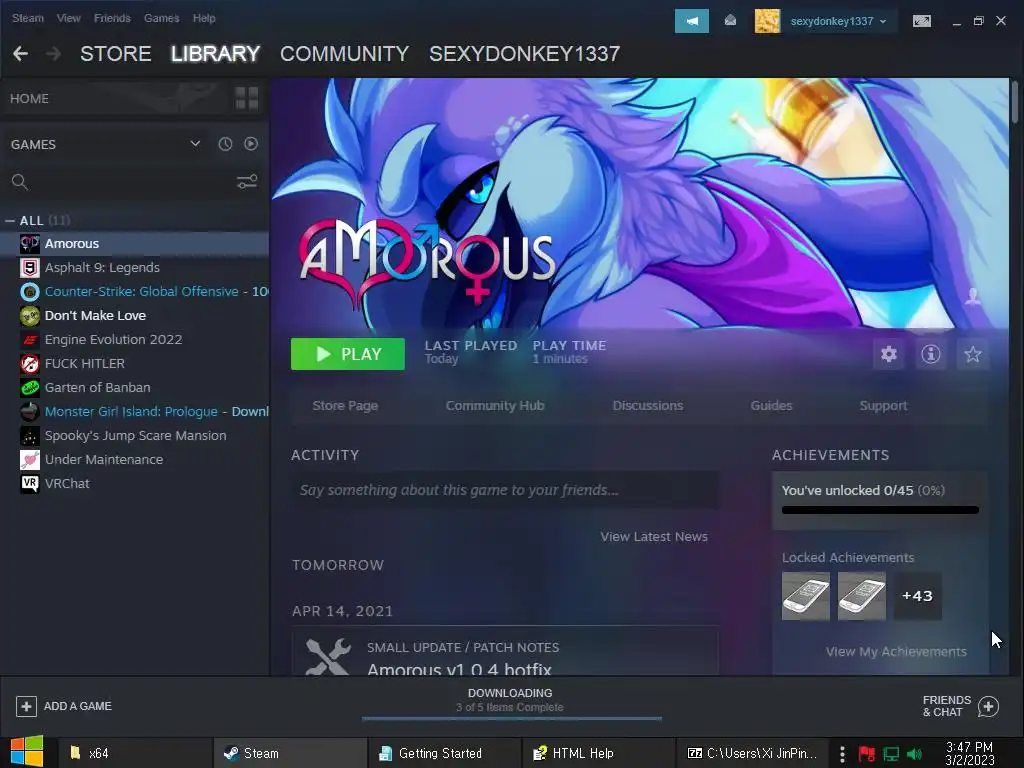Select Spooky's Jump Scare Mansion
This screenshot has height=768, width=1024.
click(x=135, y=436)
